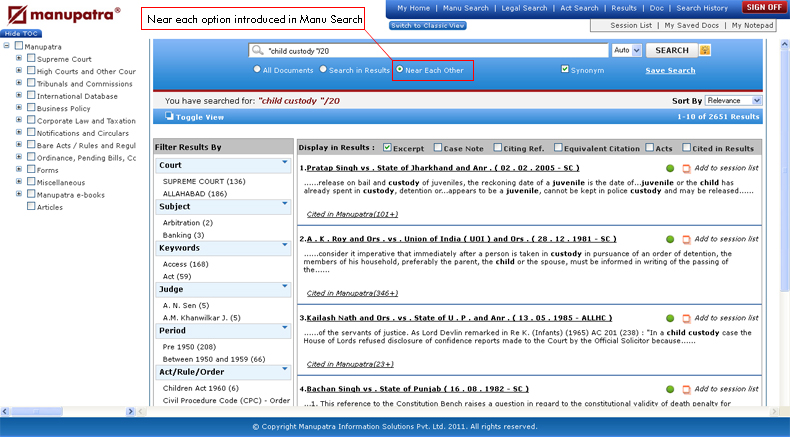Click Toggle View text
This screenshot has width=790, height=437.
tap(200, 117)
